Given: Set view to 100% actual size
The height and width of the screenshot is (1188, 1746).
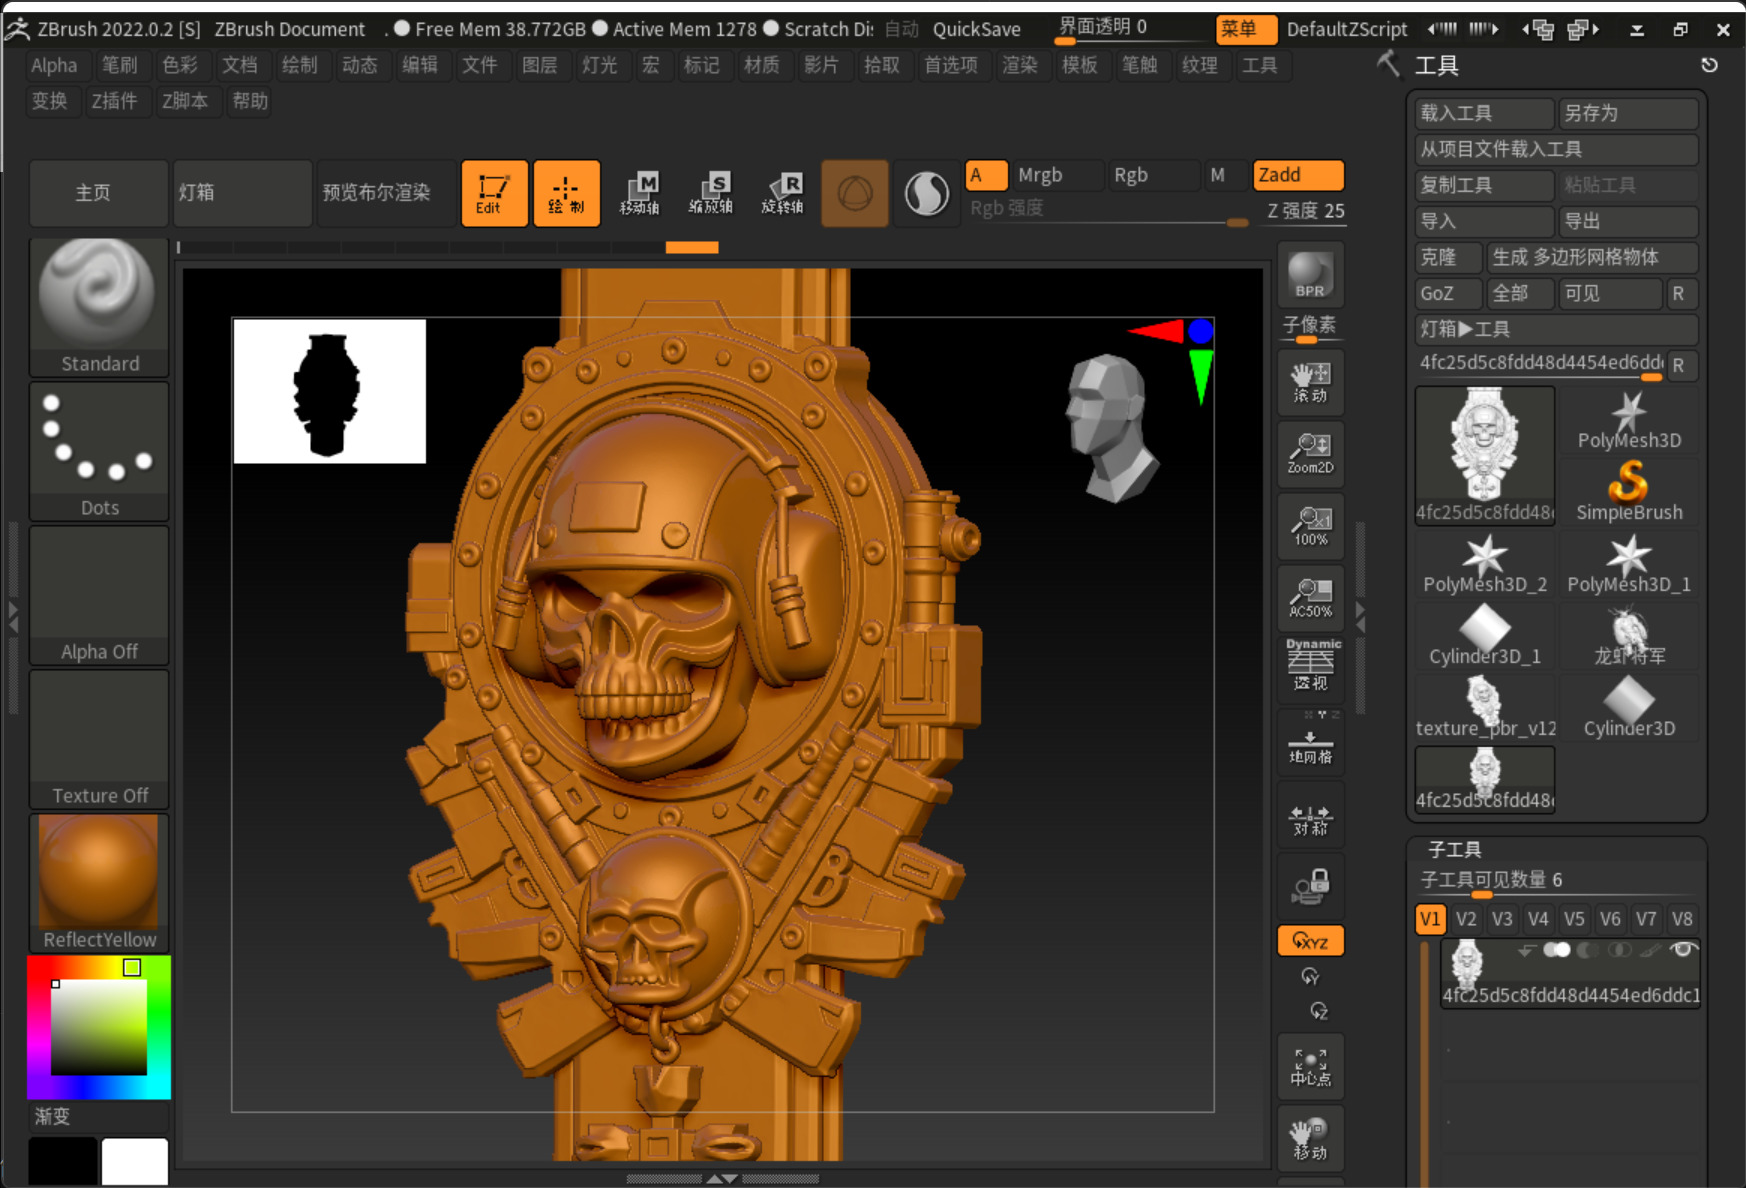Looking at the screenshot, I should pyautogui.click(x=1310, y=526).
